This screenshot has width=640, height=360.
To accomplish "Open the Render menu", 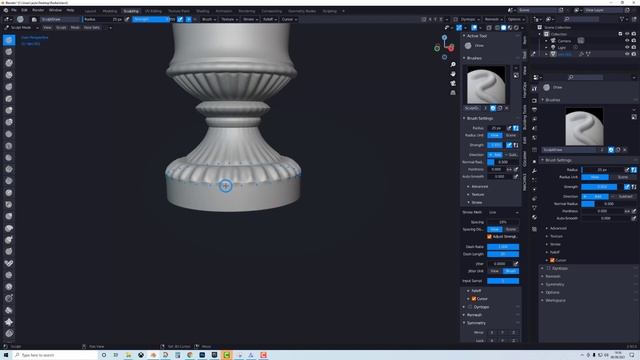I will coord(38,10).
